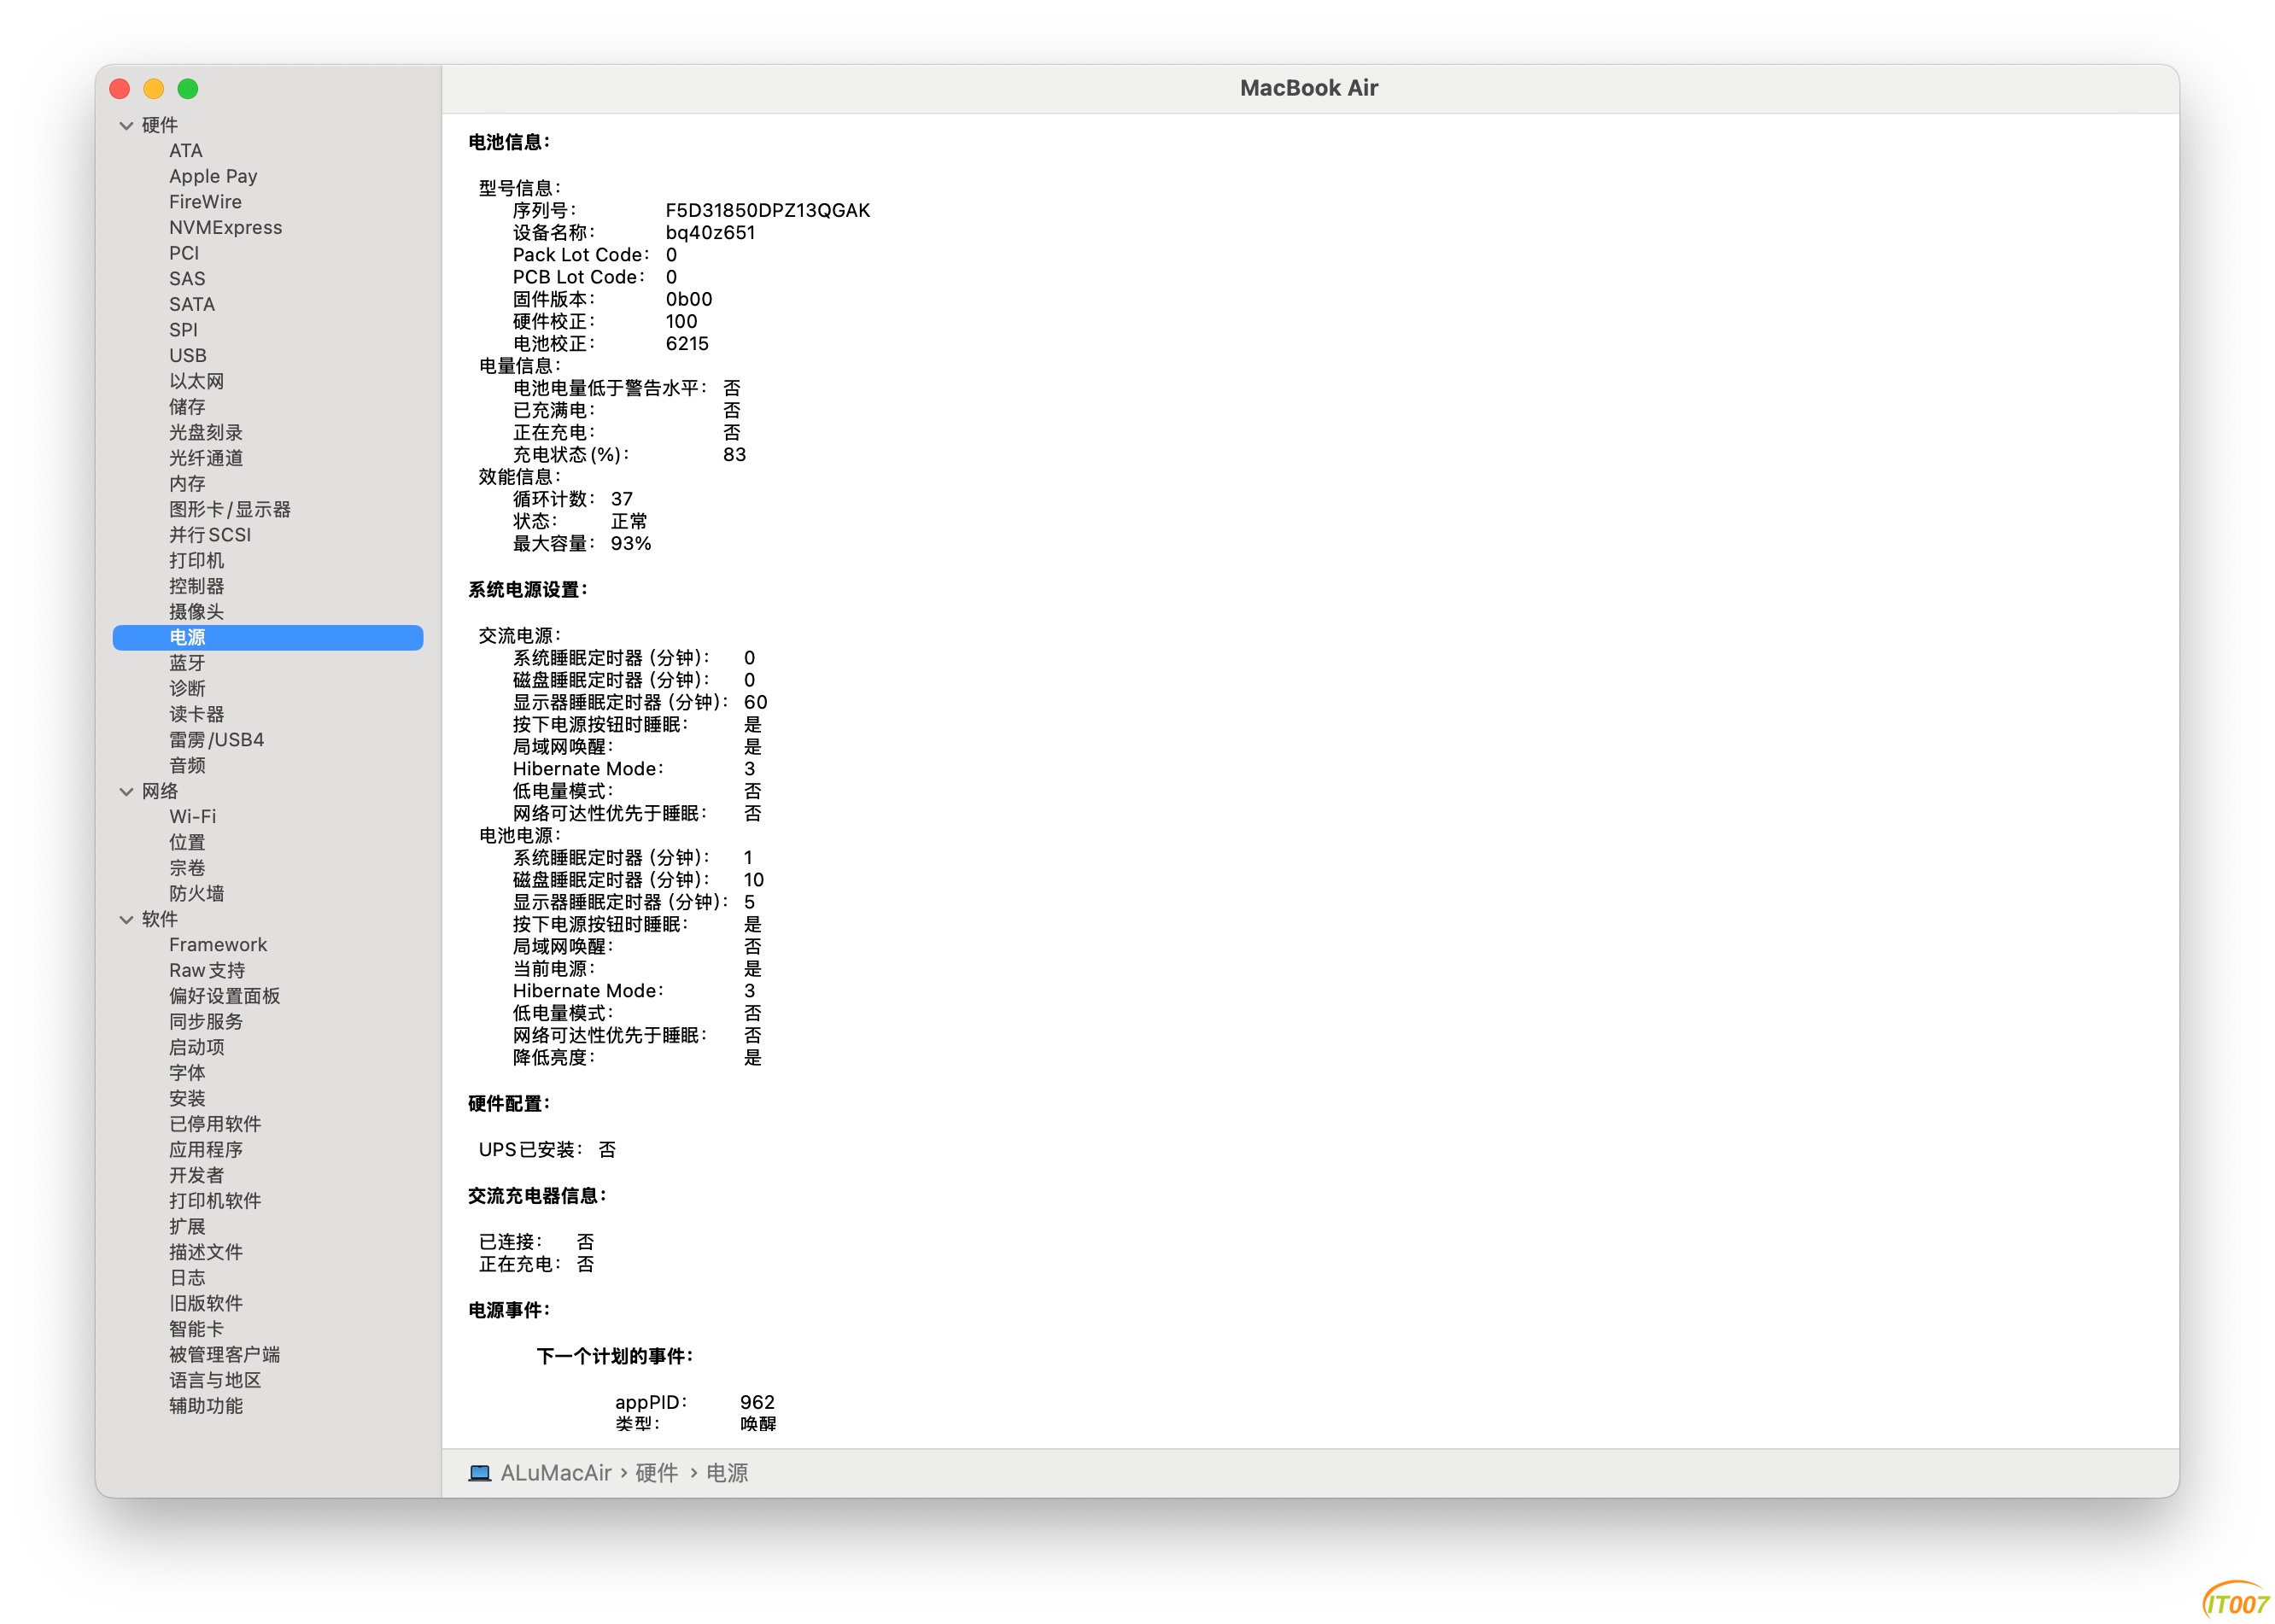Collapse the 网络 section chevron
This screenshot has height=1624, width=2275.
click(x=126, y=791)
